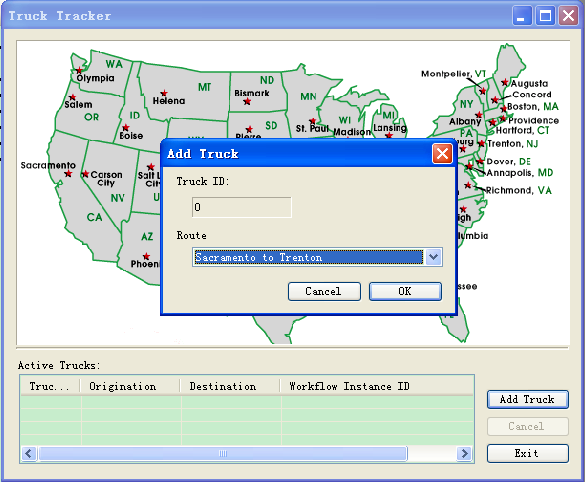Click the Sacramento star marker
585x482 pixels.
pos(68,173)
